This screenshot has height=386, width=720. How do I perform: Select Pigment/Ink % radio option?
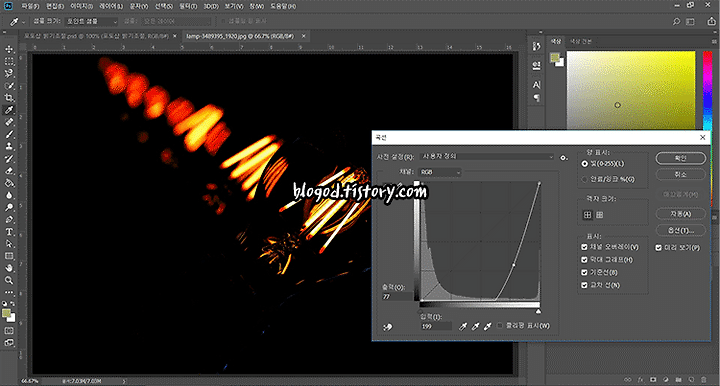pos(585,179)
